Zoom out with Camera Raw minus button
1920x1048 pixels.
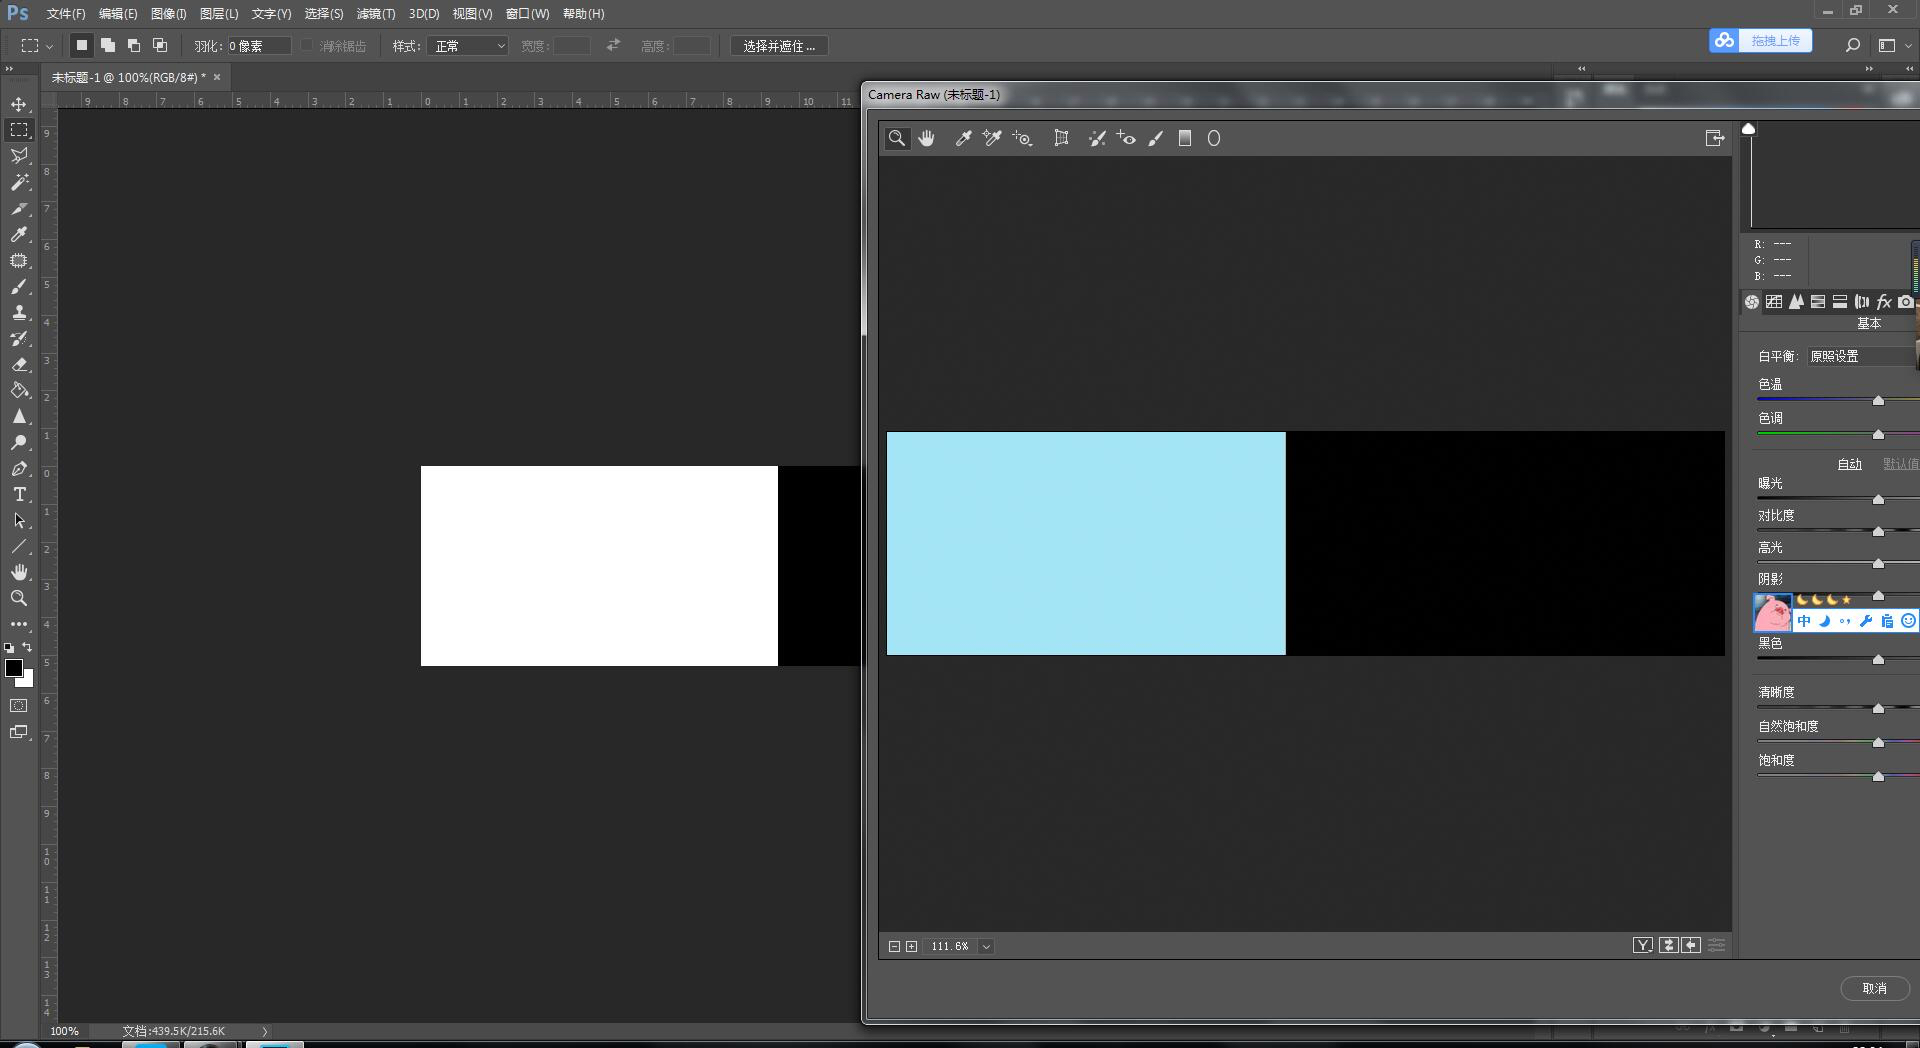pos(894,946)
